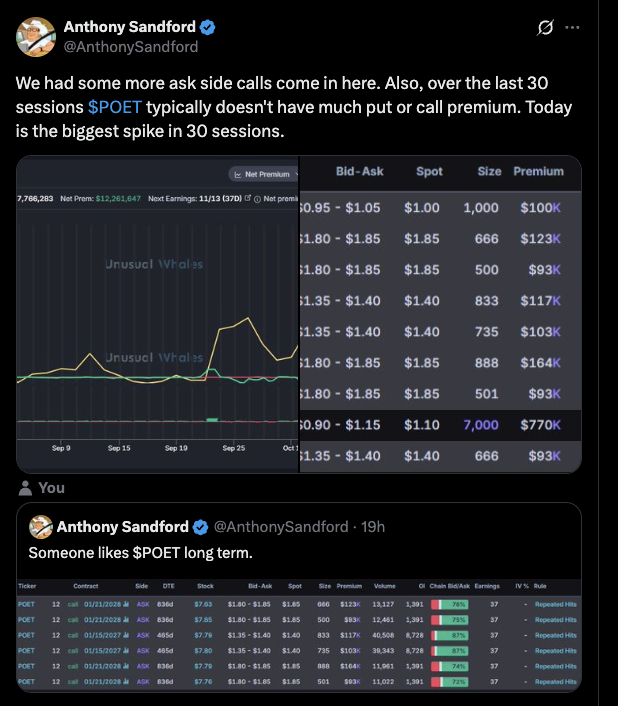Follow the $POET cashtag link

pos(114,107)
